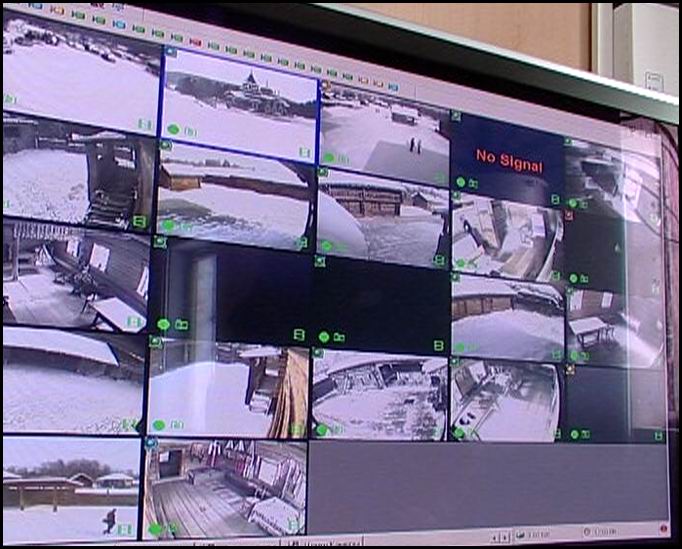Click green circle on picnic table feed
682x549 pixels.
574,356
